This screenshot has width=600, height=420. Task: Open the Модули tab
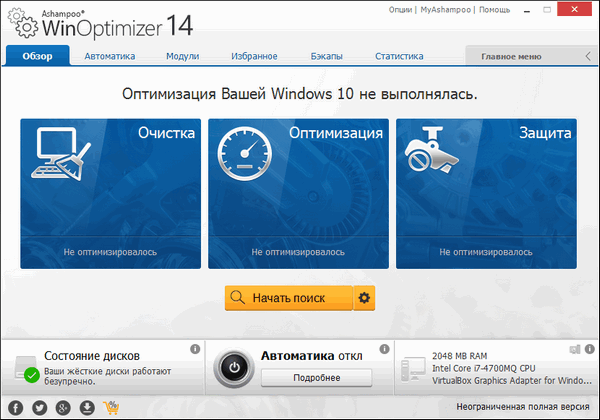coord(183,56)
